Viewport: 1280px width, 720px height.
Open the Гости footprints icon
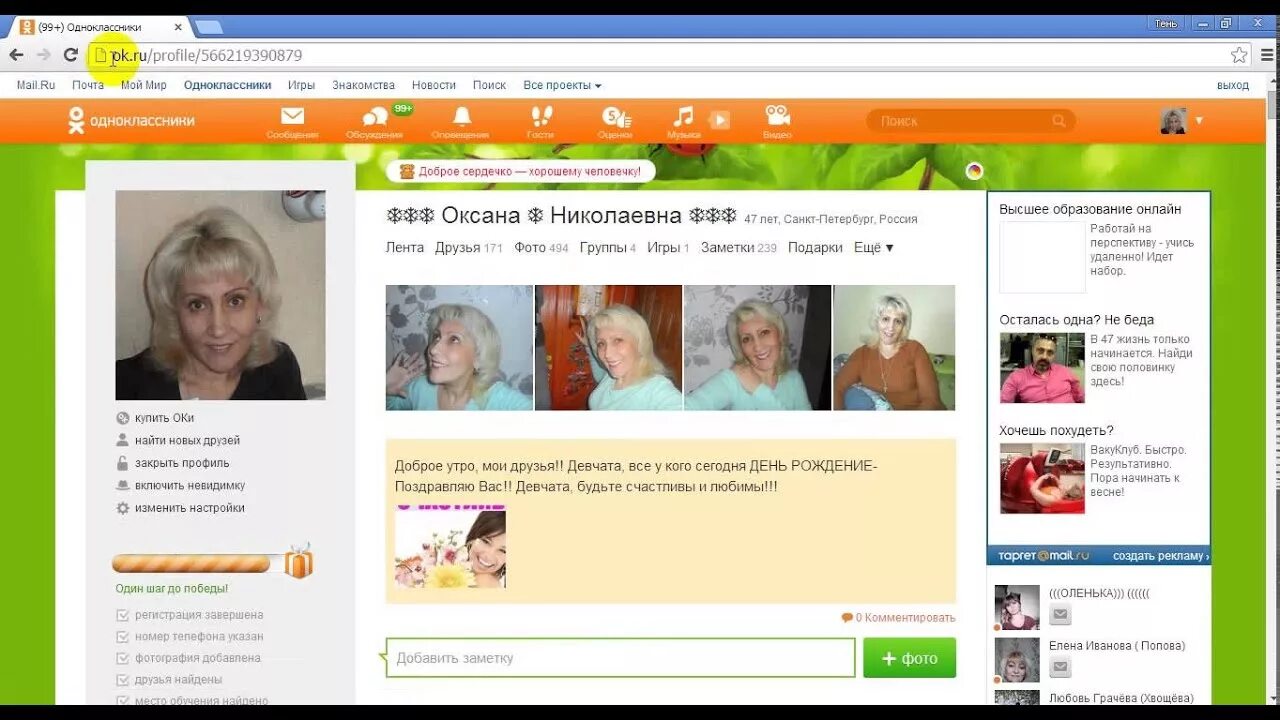[540, 121]
